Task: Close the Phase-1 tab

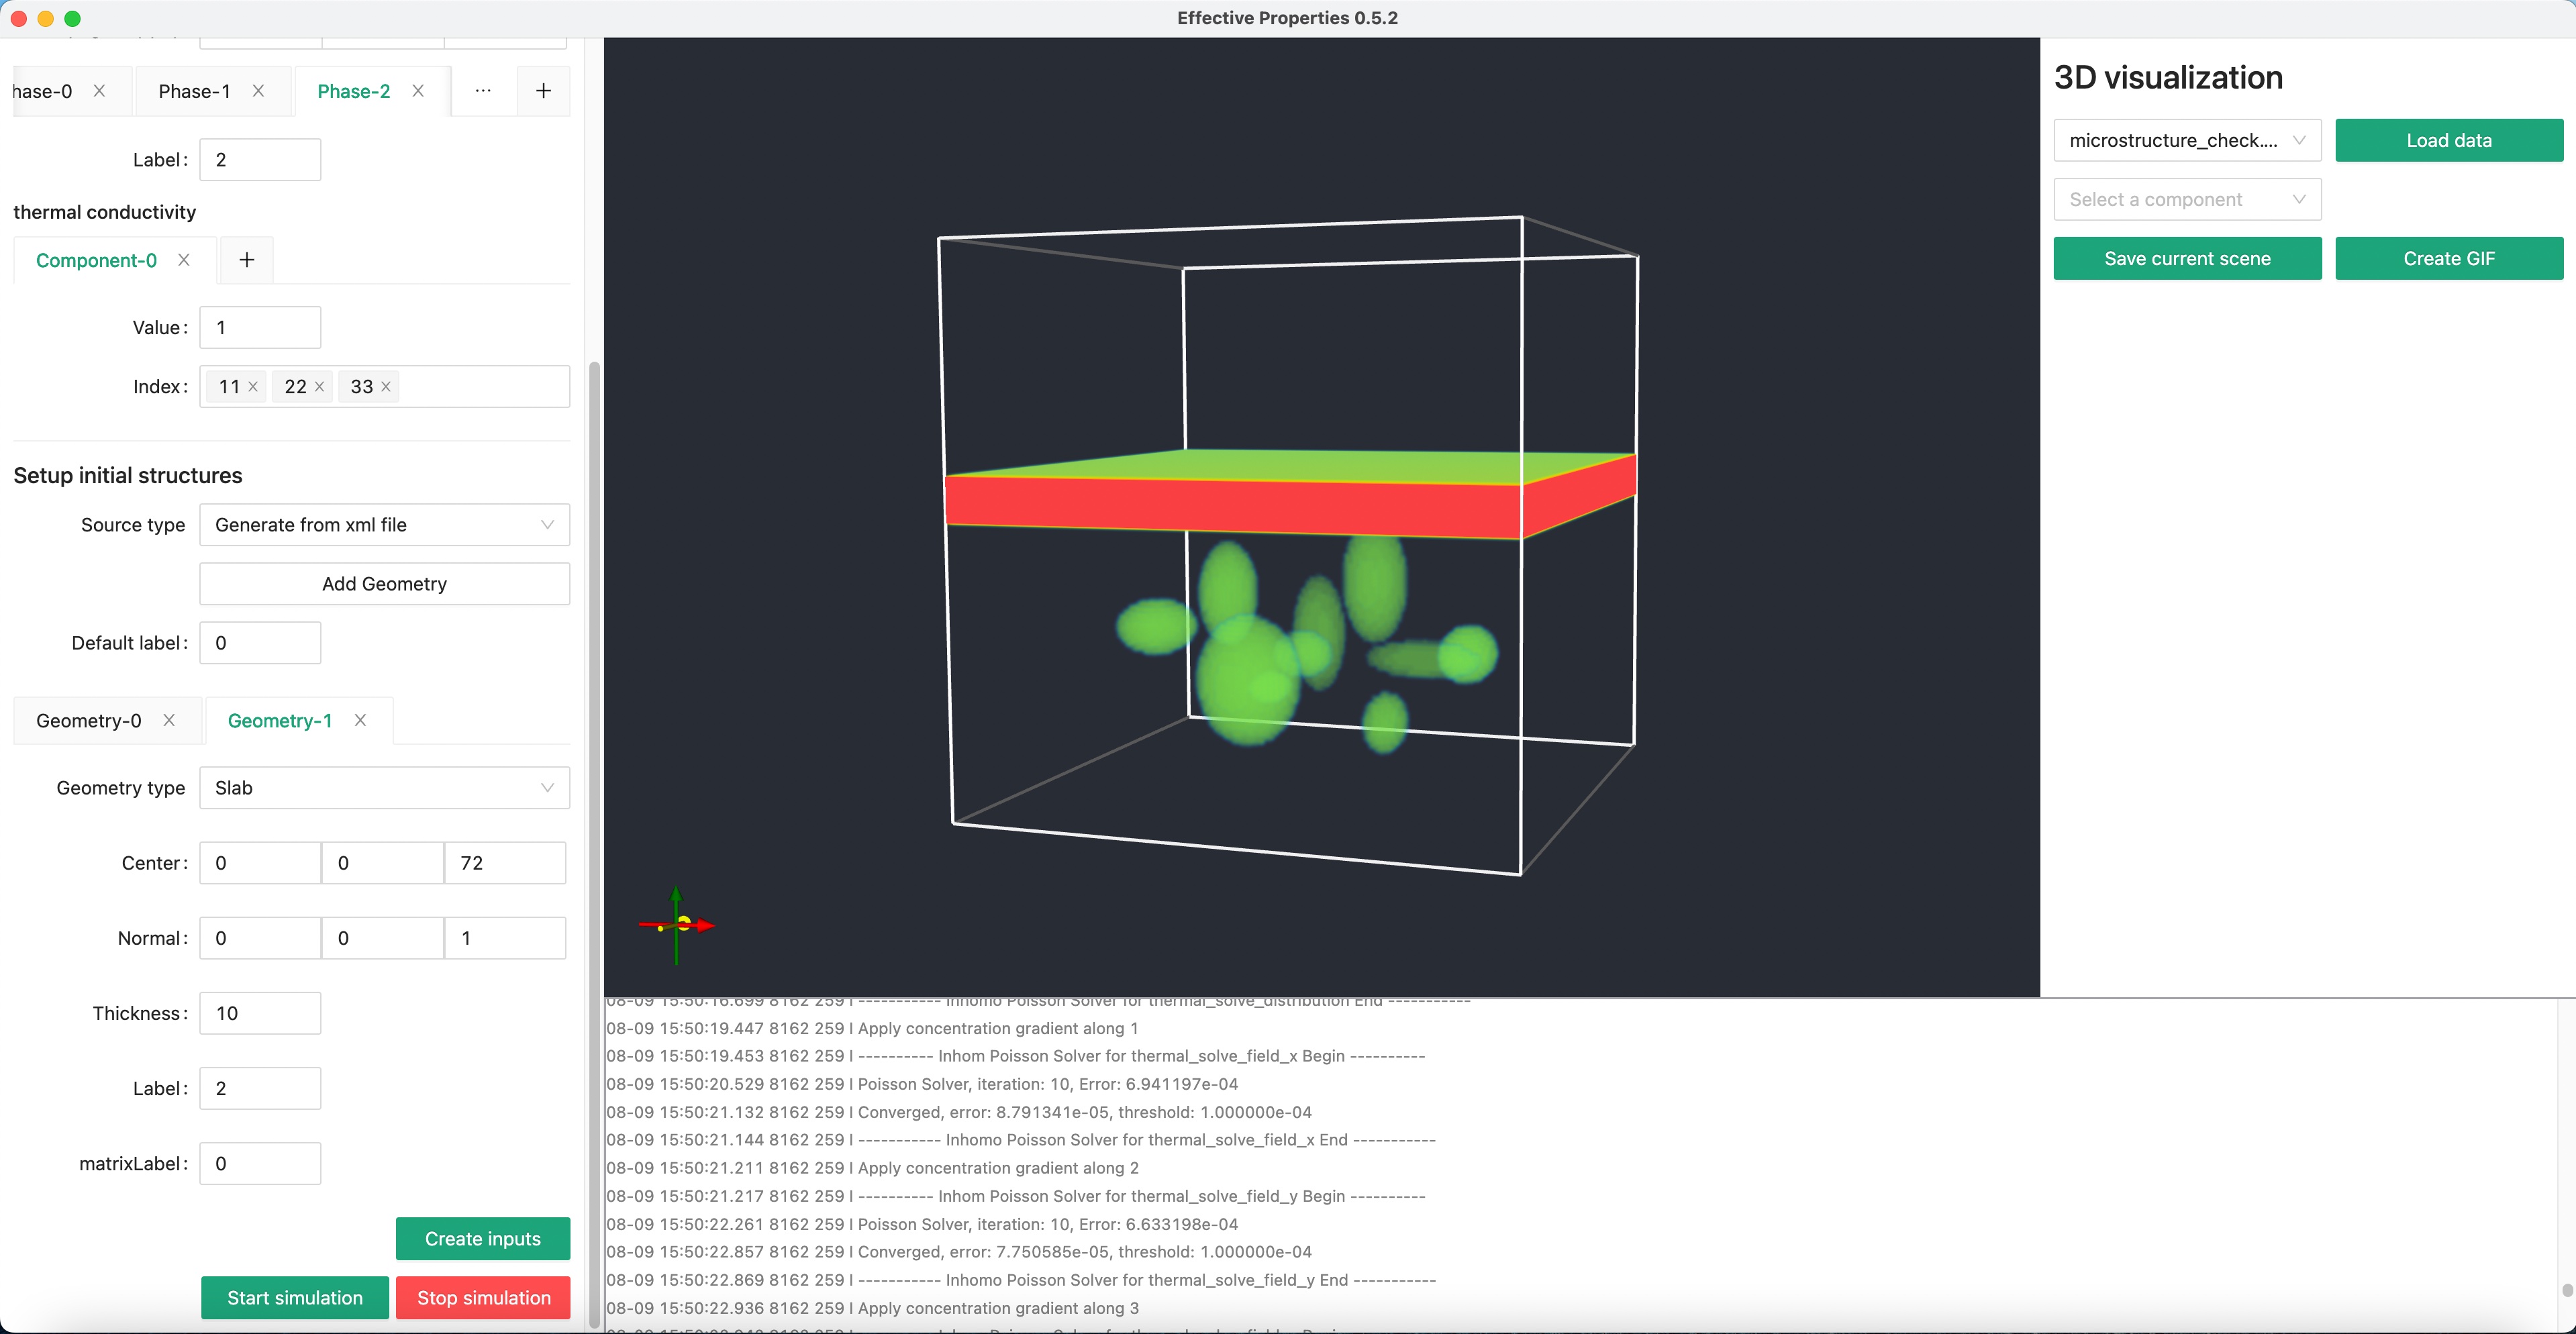Action: click(258, 91)
